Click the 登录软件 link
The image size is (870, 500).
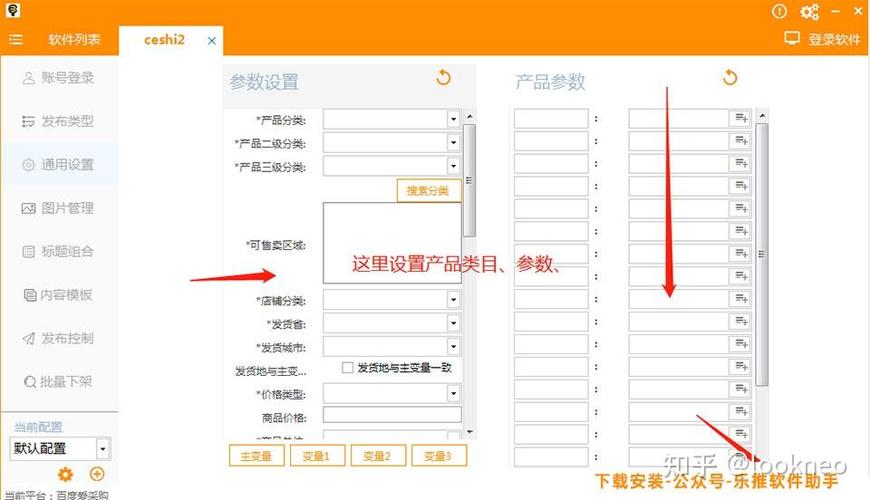tap(834, 39)
